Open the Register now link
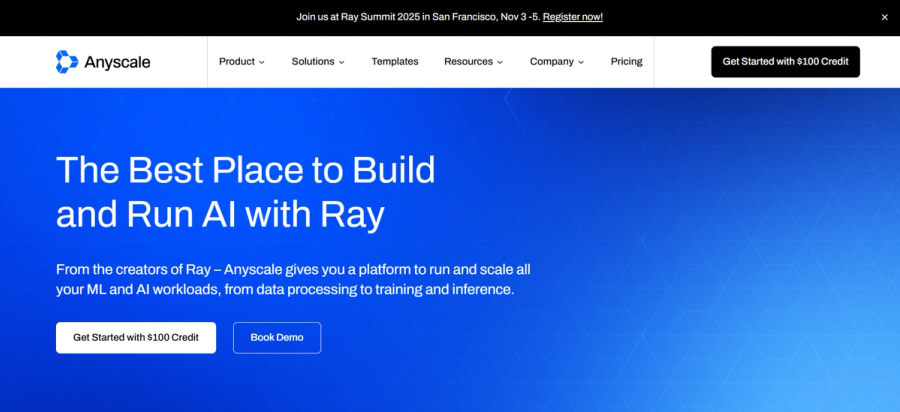900x412 pixels. [x=573, y=17]
